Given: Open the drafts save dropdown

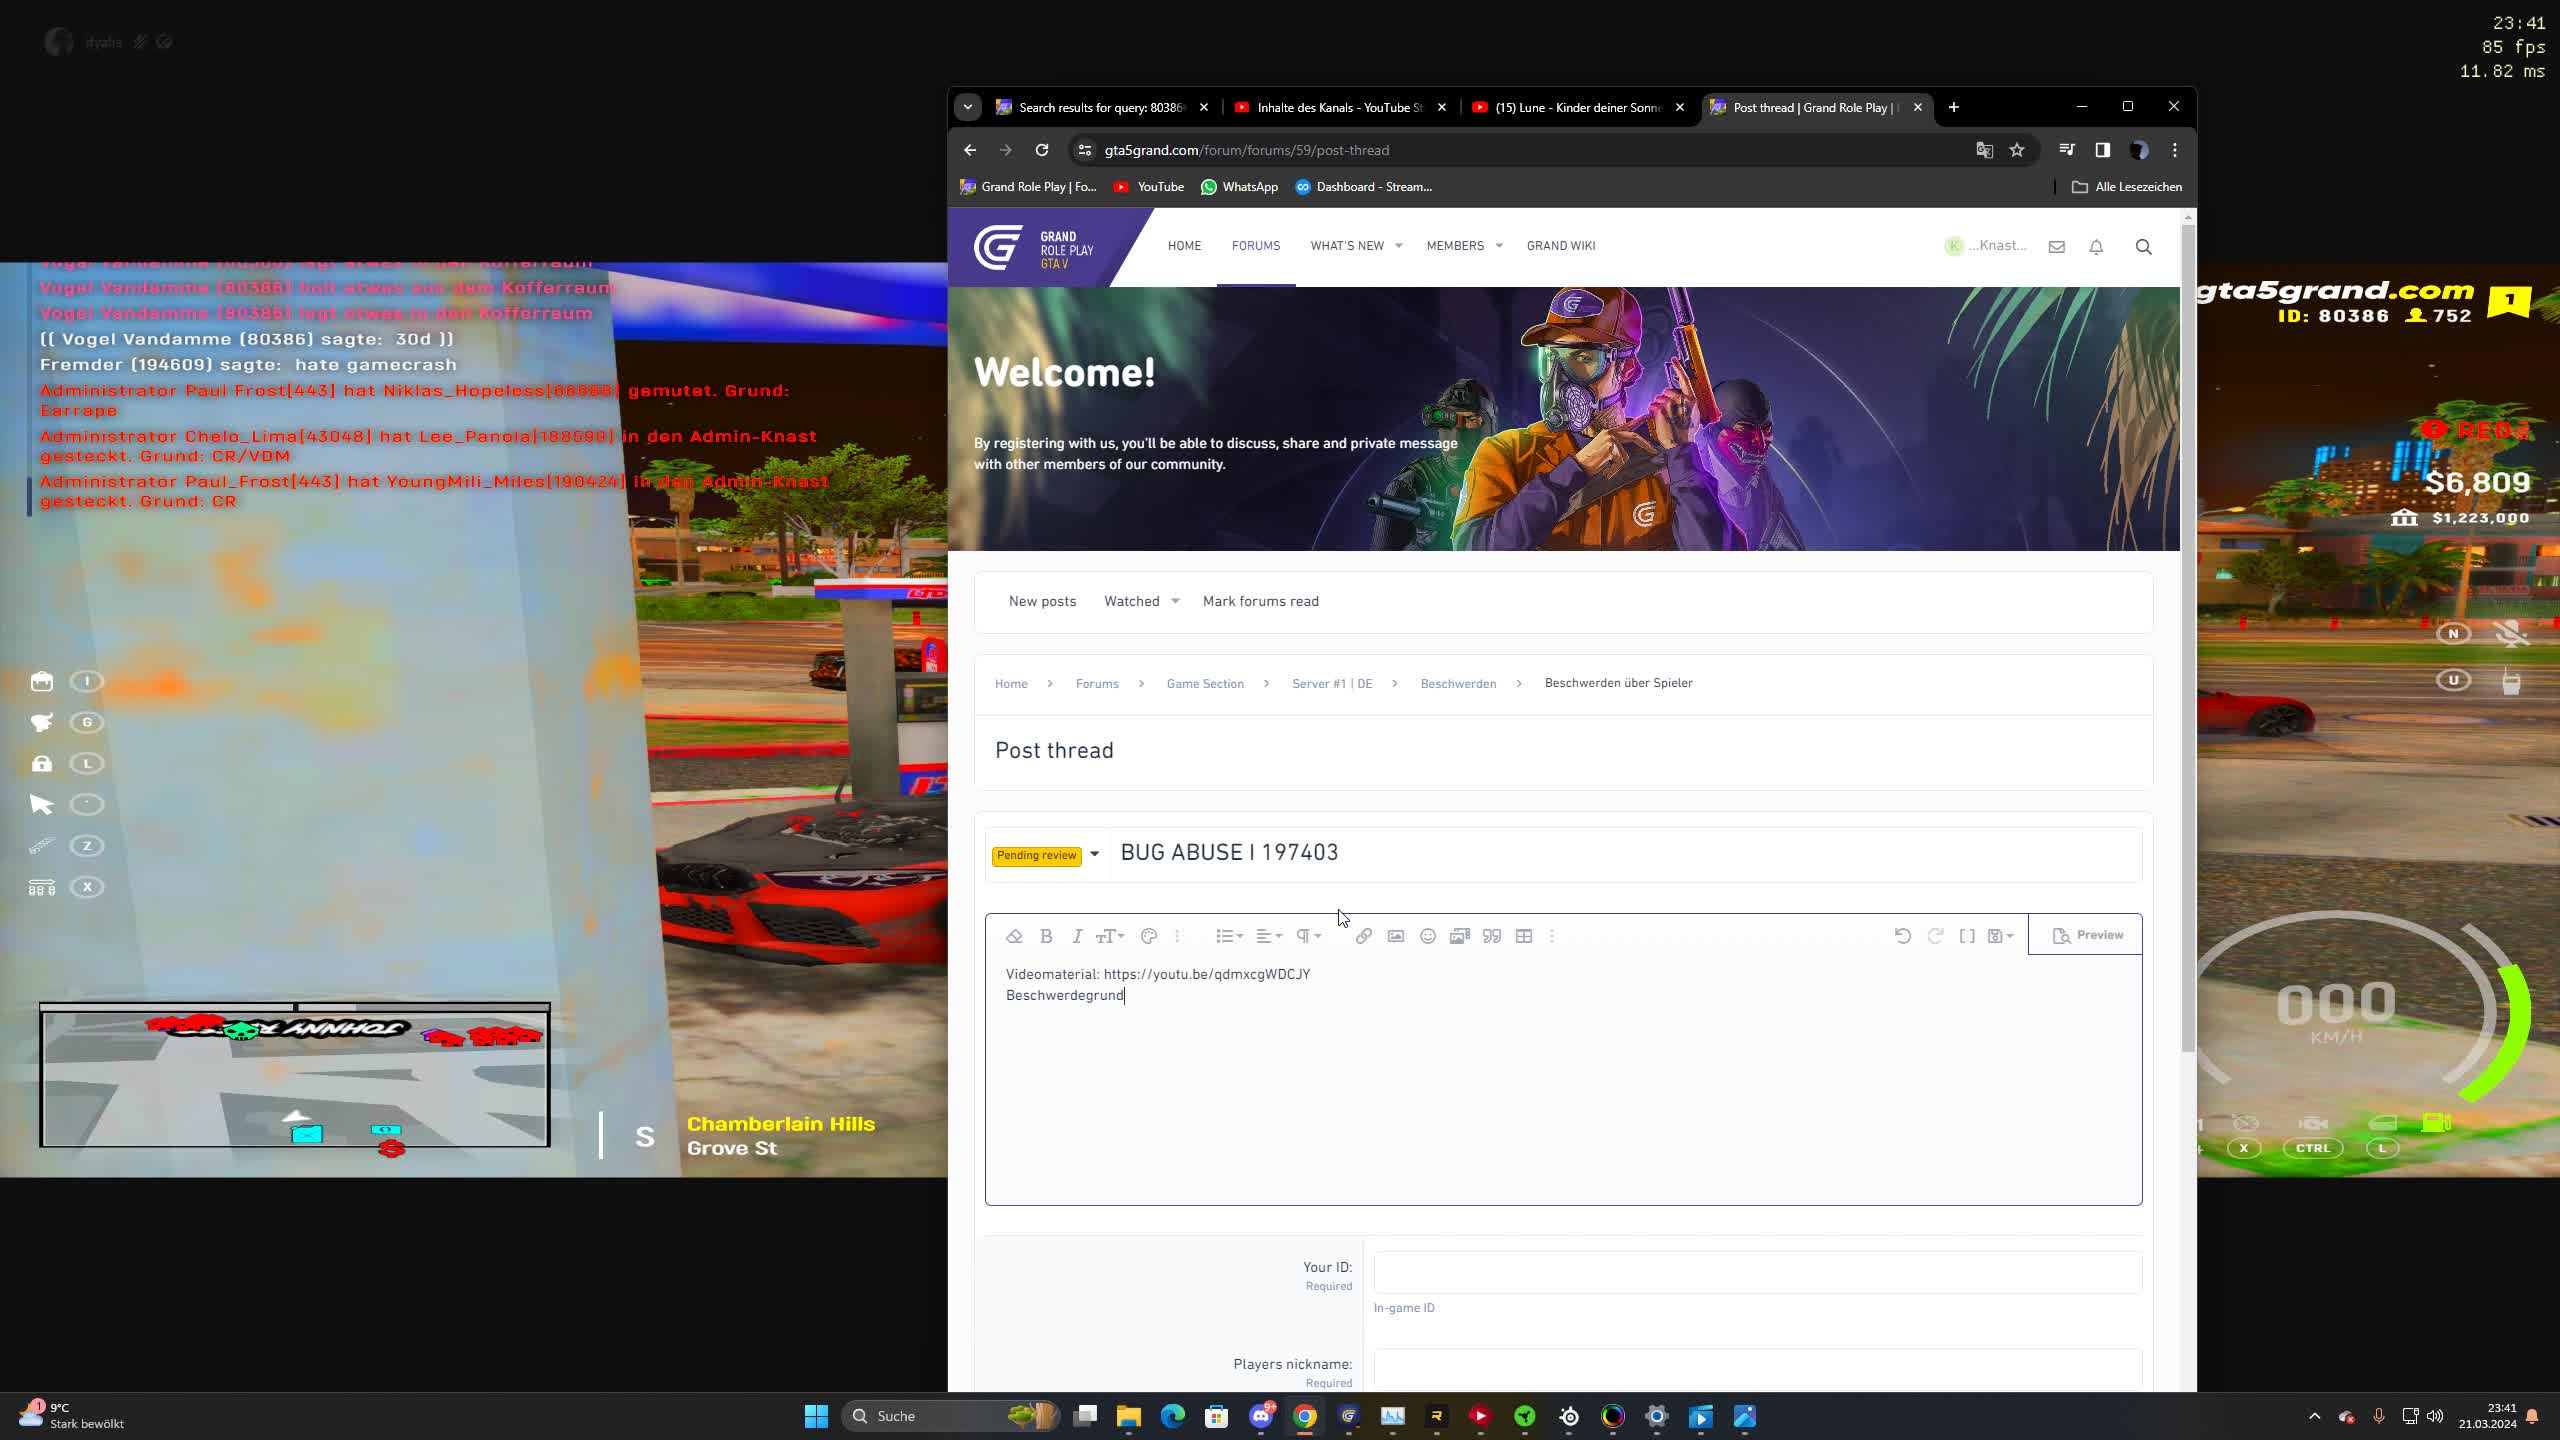Looking at the screenshot, I should pyautogui.click(x=2000, y=936).
